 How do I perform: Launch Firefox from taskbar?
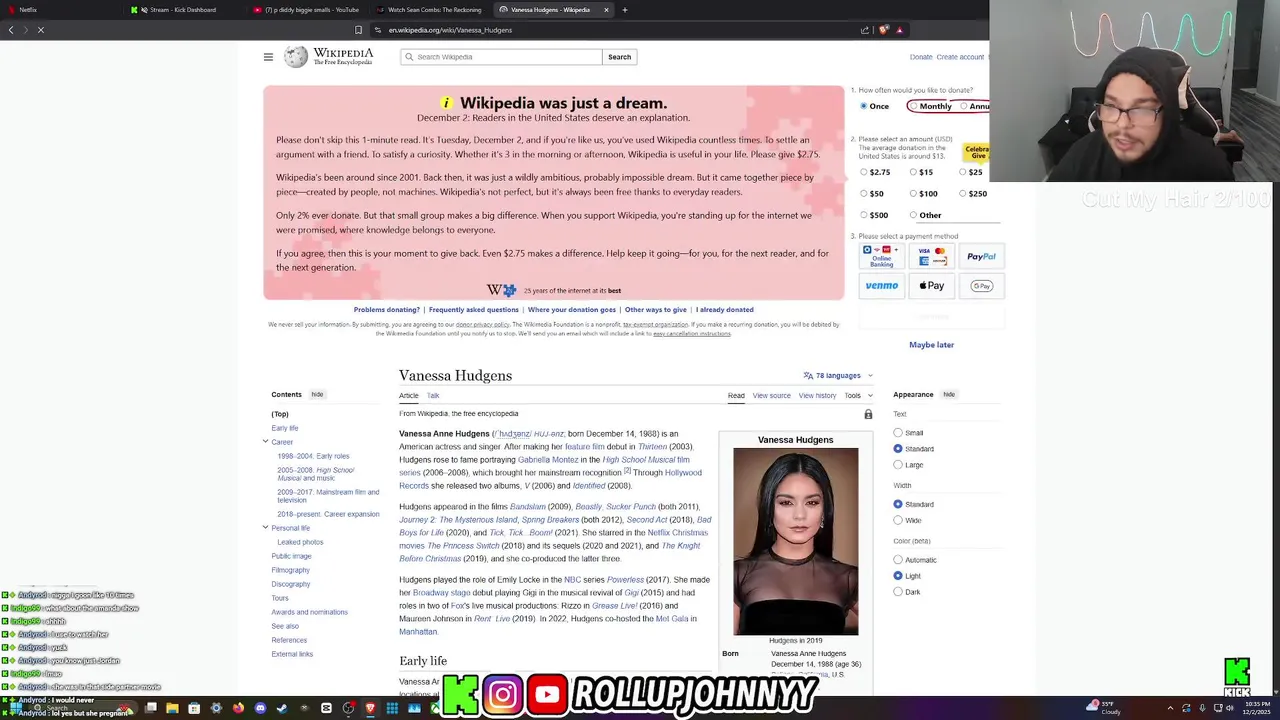pyautogui.click(x=238, y=708)
